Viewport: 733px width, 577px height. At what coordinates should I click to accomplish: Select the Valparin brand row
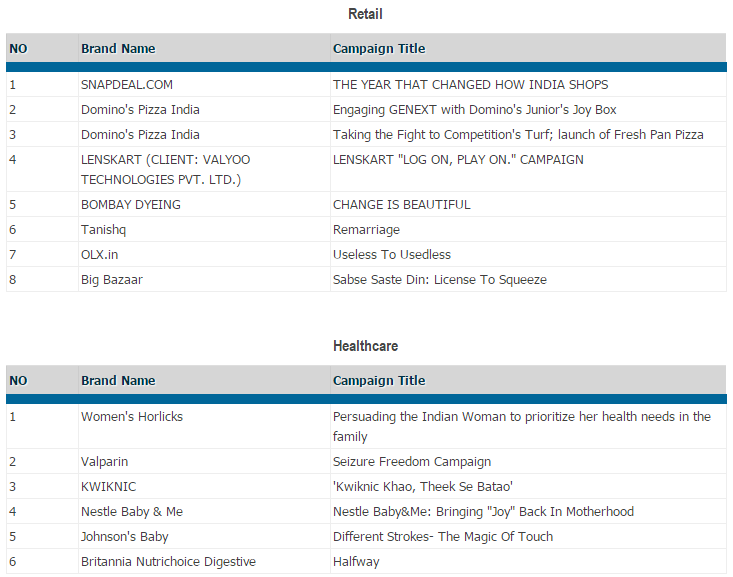coord(105,462)
